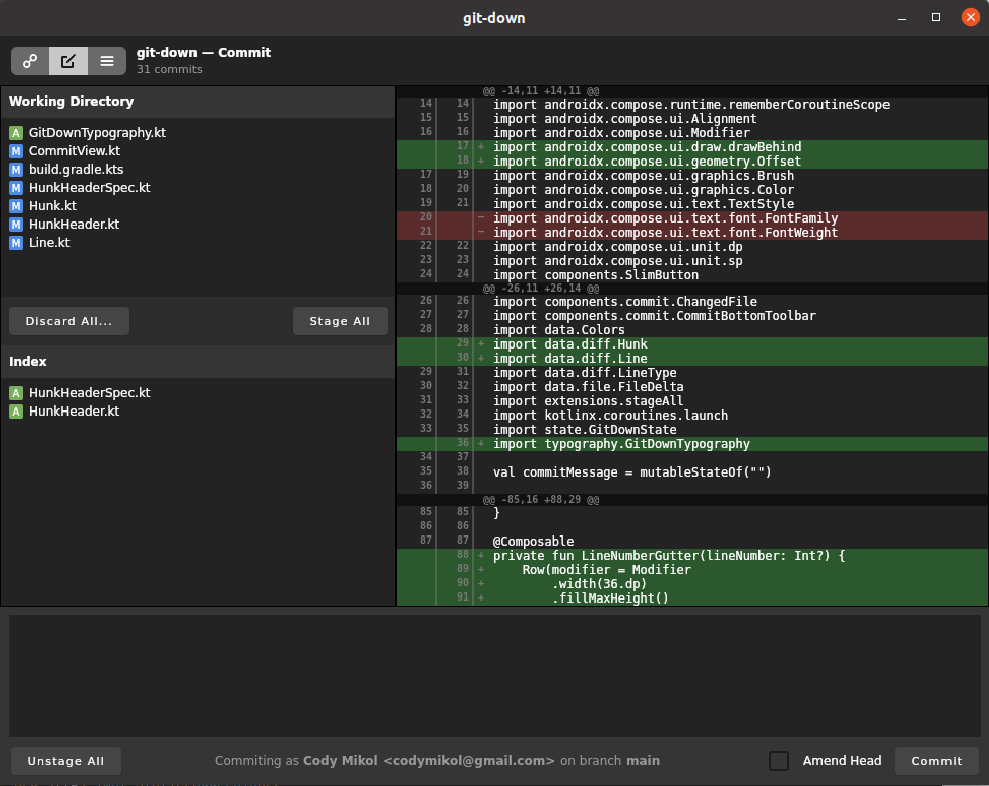This screenshot has height=786, width=989.
Task: Select Line.kt file entry
Action: click(49, 242)
